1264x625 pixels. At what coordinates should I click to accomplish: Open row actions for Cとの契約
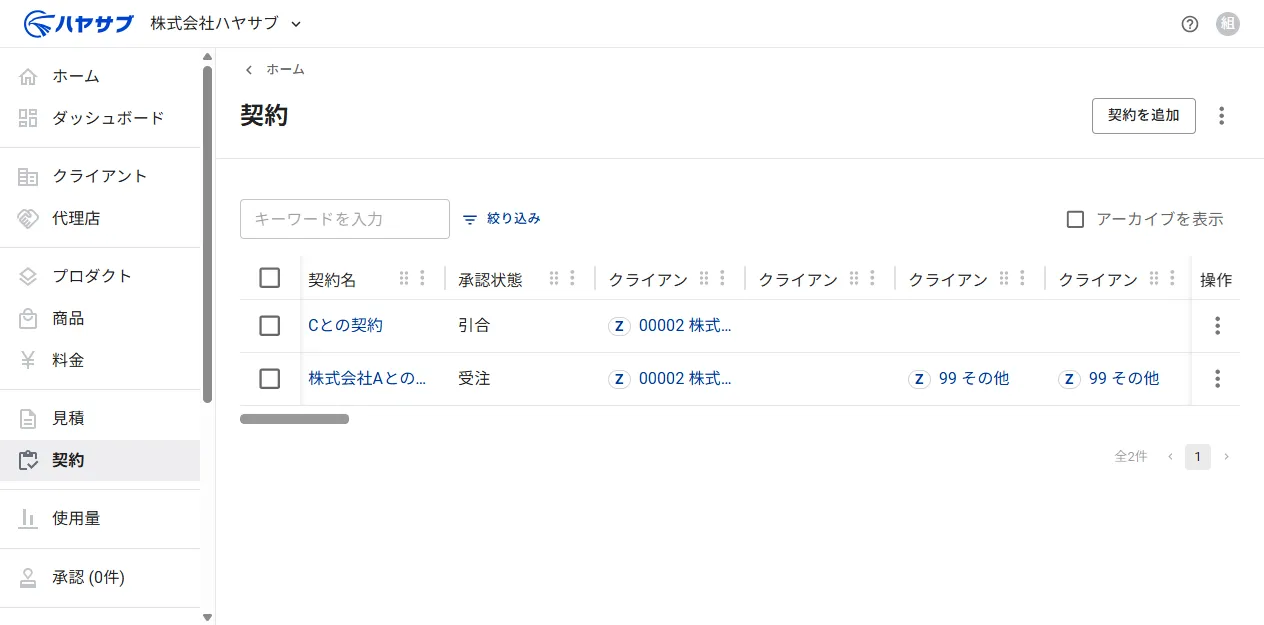[x=1217, y=326]
